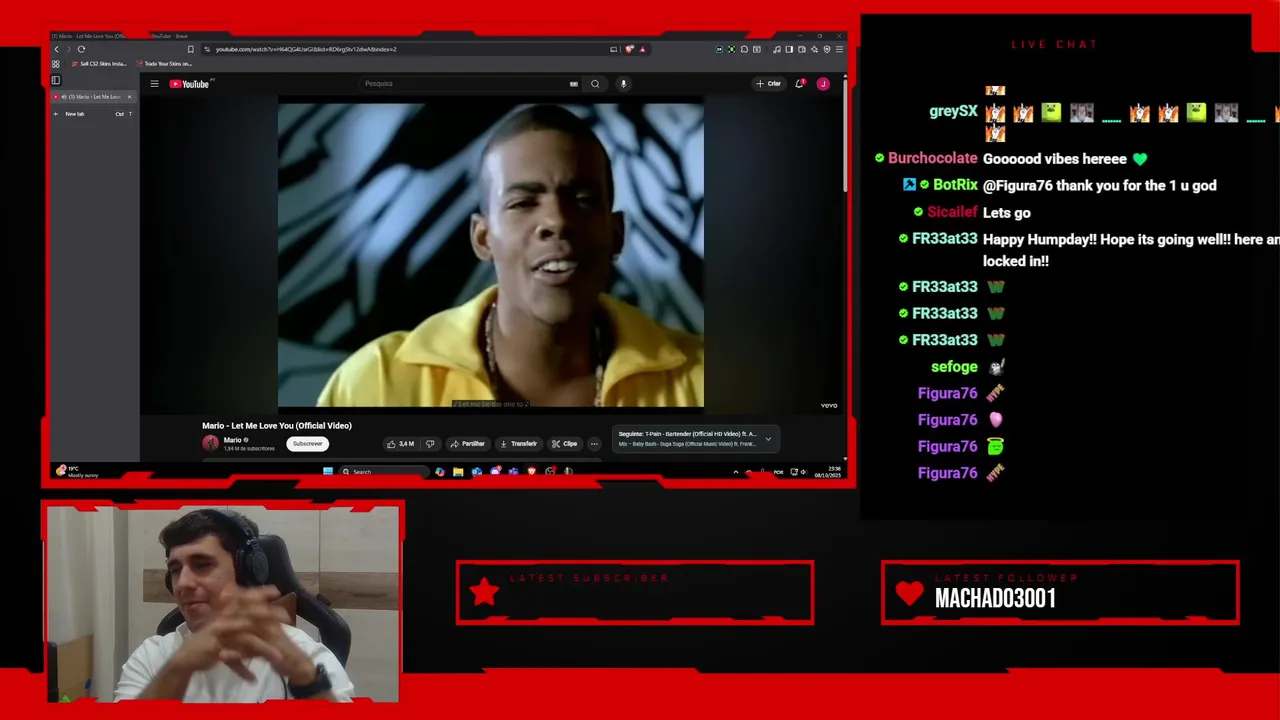Click the Criar create button

click(769, 84)
